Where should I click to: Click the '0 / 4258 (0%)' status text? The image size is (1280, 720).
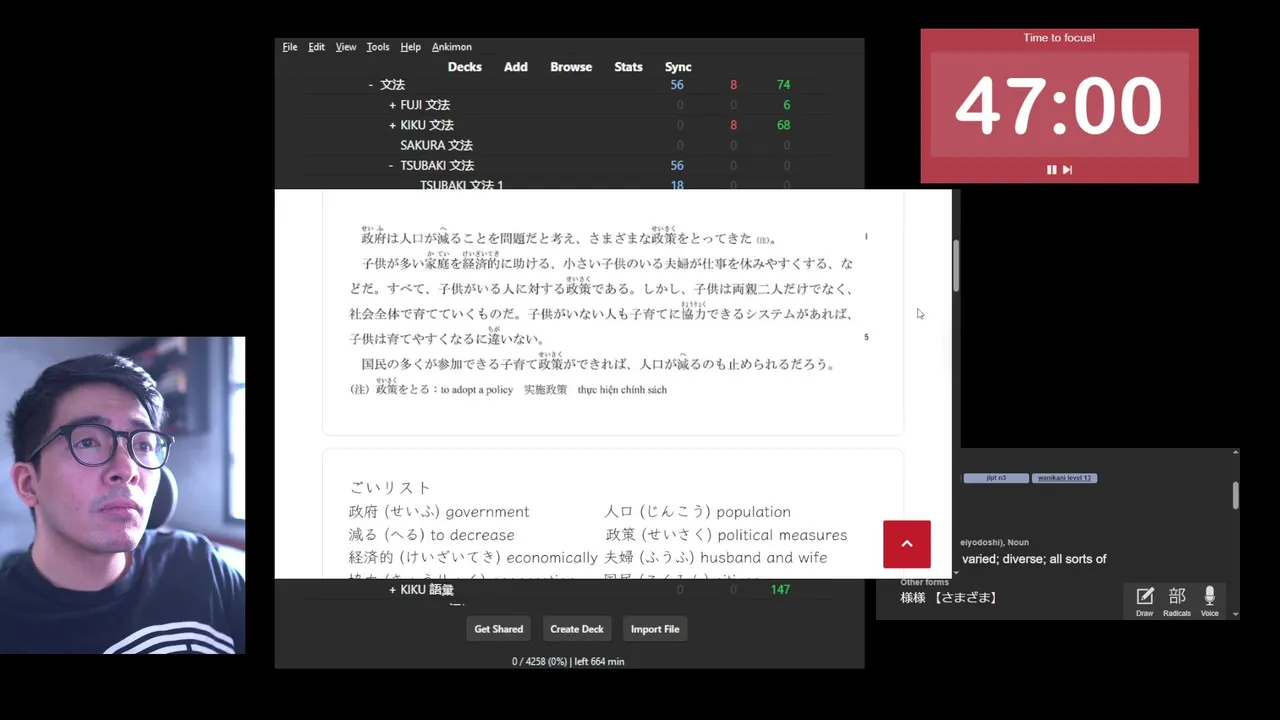[538, 662]
